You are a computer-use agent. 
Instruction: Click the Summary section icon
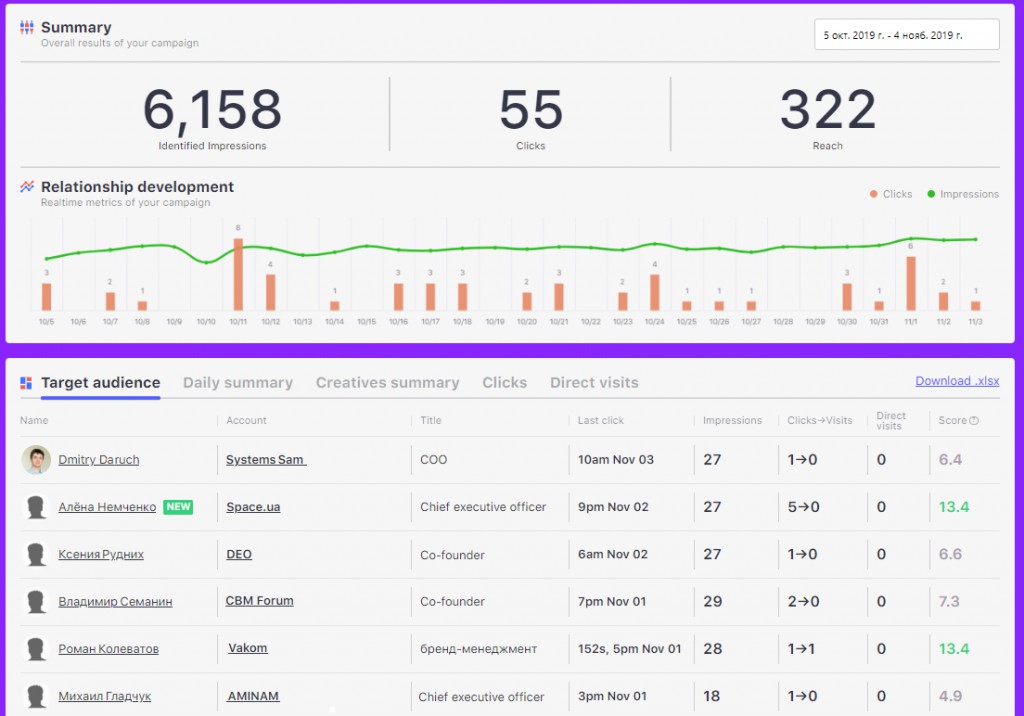pyautogui.click(x=27, y=27)
